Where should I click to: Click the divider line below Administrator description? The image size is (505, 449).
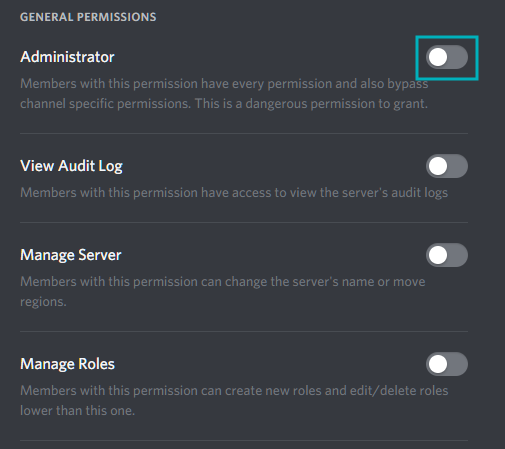click(x=244, y=133)
